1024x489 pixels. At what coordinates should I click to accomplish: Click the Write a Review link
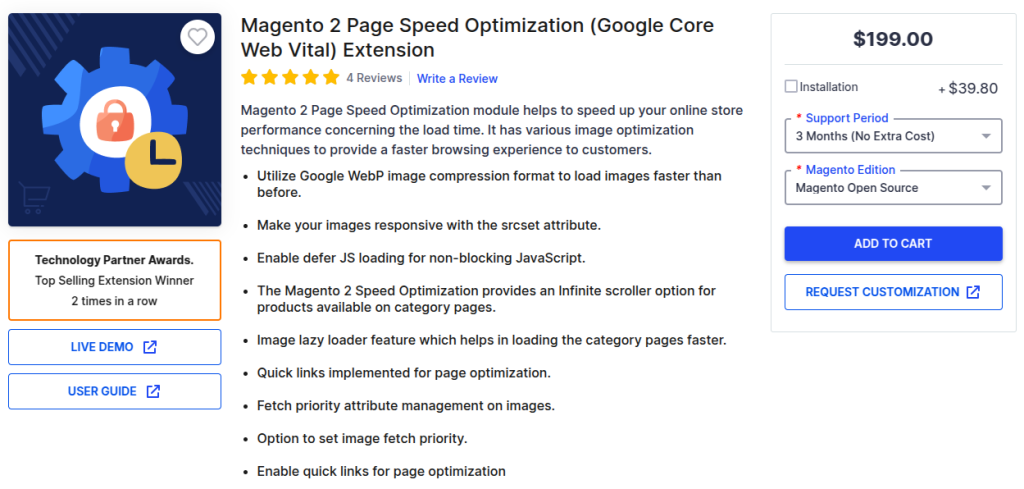tap(457, 78)
